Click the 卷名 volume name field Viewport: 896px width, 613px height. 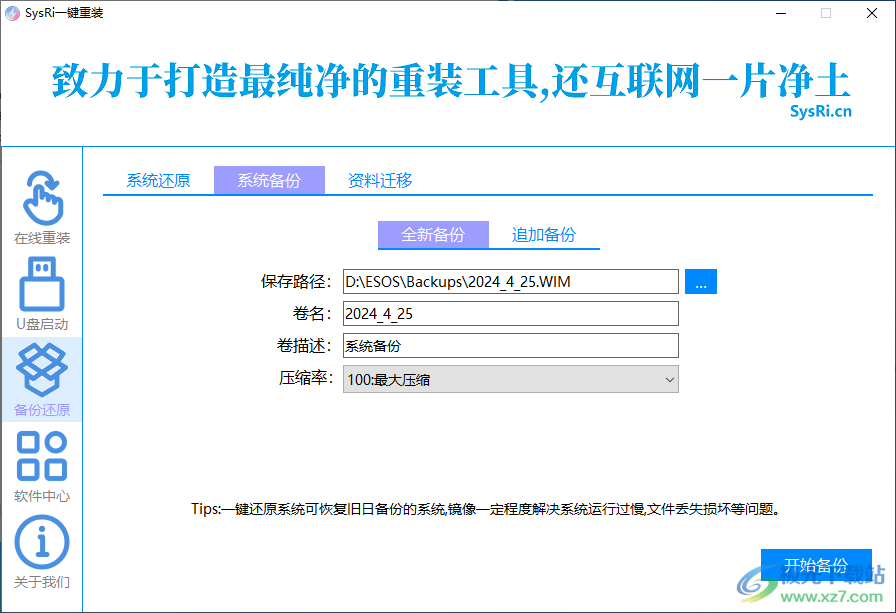(x=510, y=314)
